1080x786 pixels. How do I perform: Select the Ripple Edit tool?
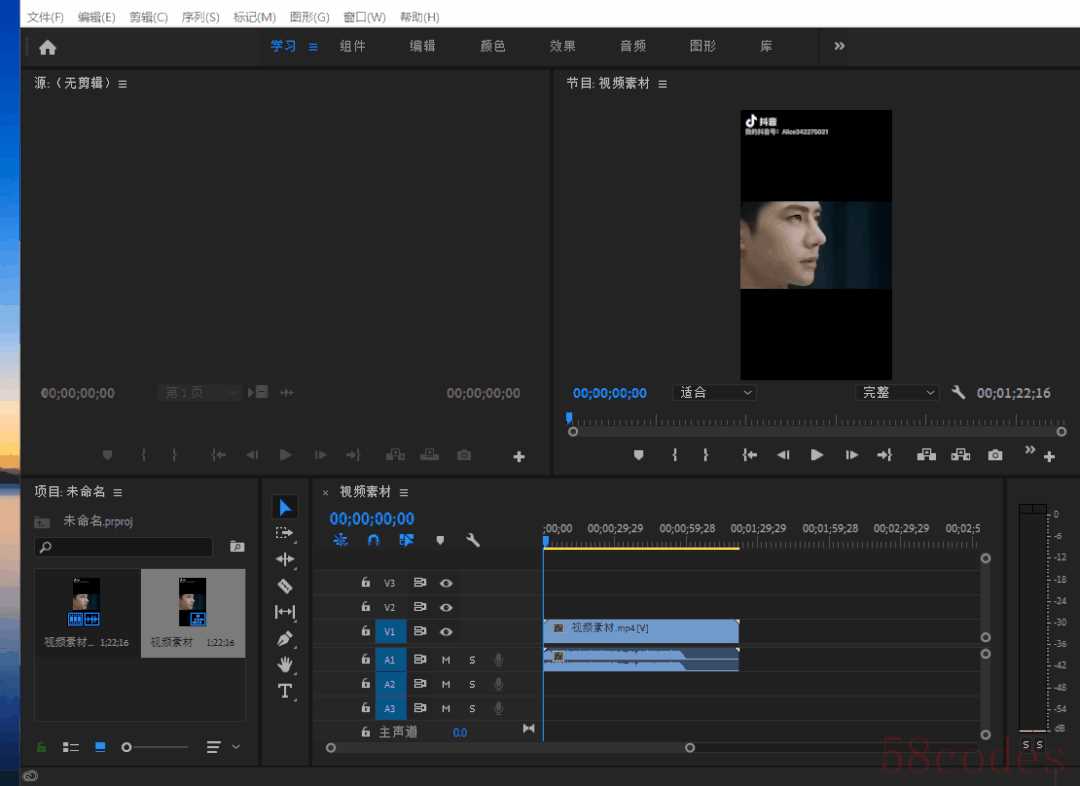(284, 559)
